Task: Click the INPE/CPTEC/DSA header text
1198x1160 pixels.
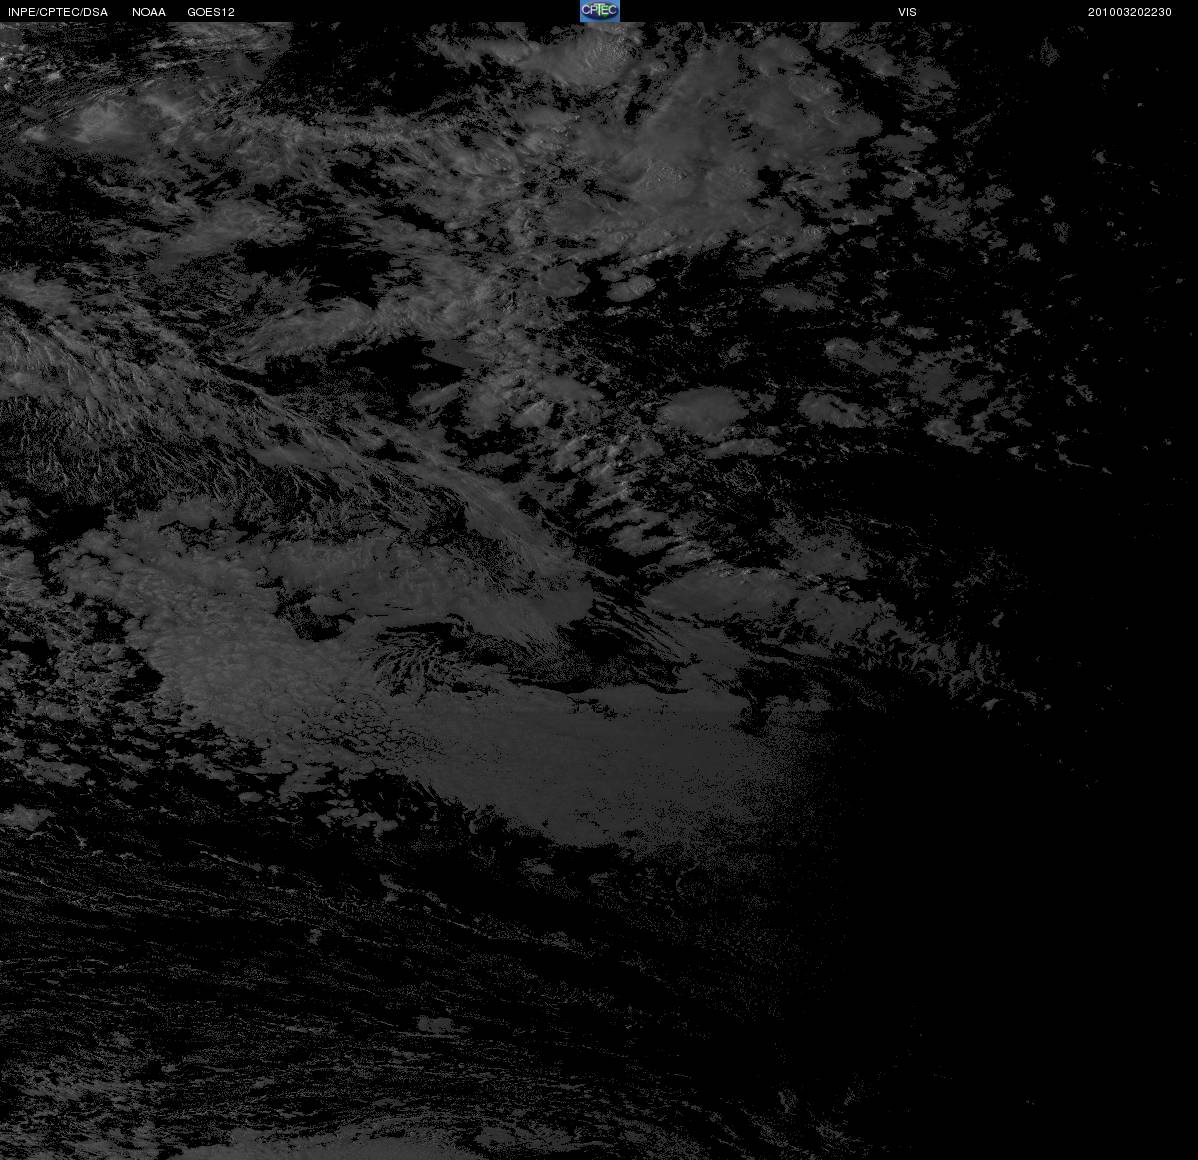Action: tap(58, 12)
